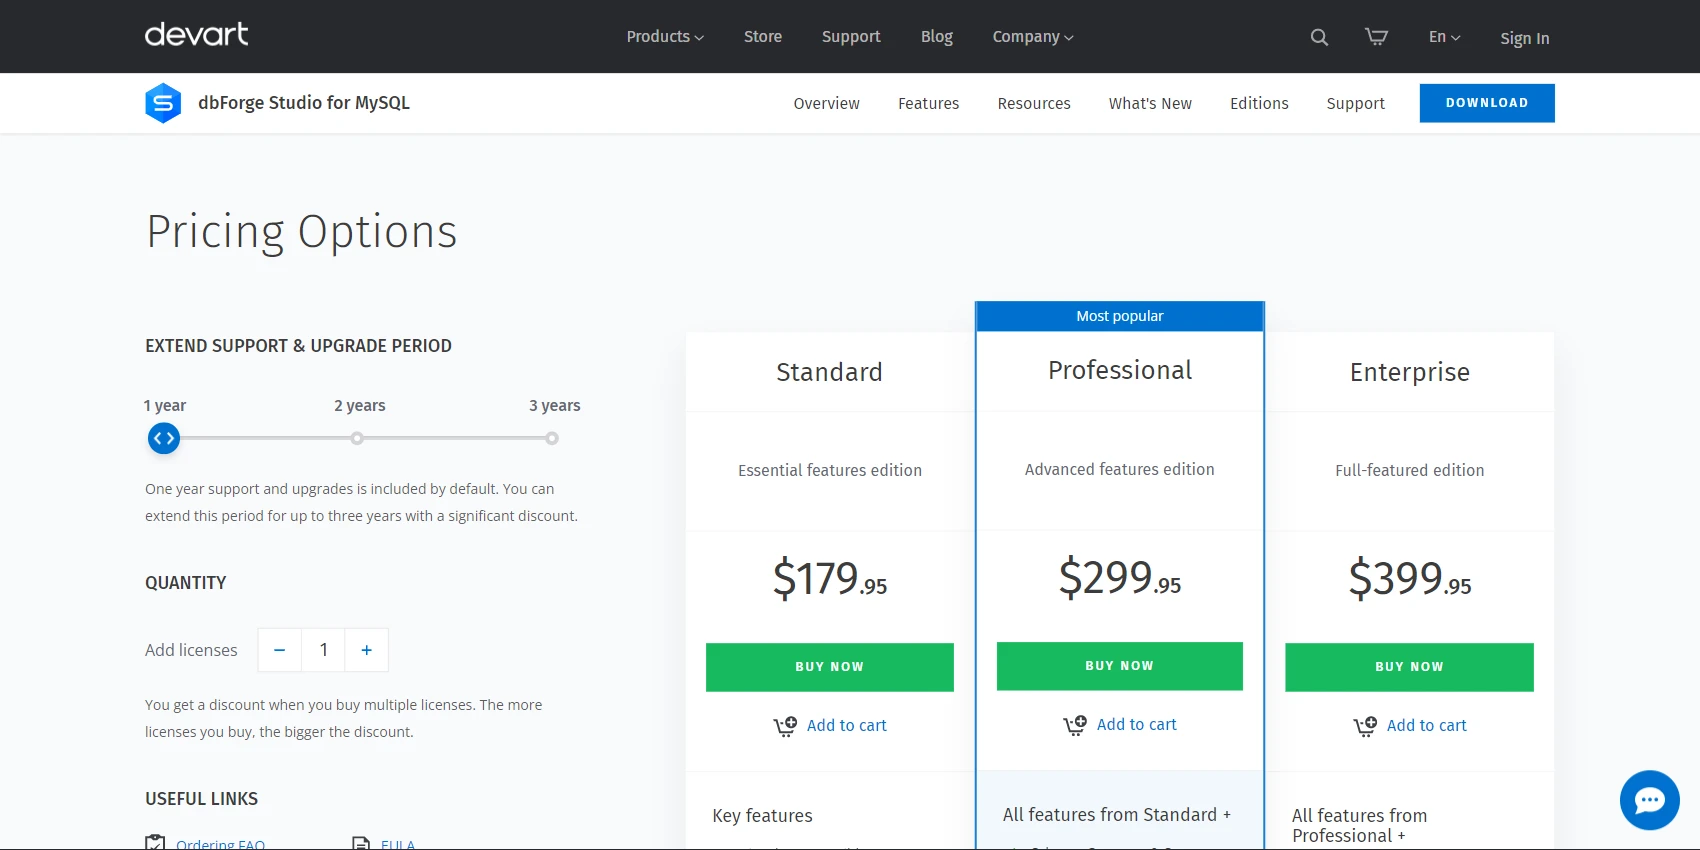Open the Ordering FAQ link
Image resolution: width=1700 pixels, height=850 pixels.
tap(221, 844)
